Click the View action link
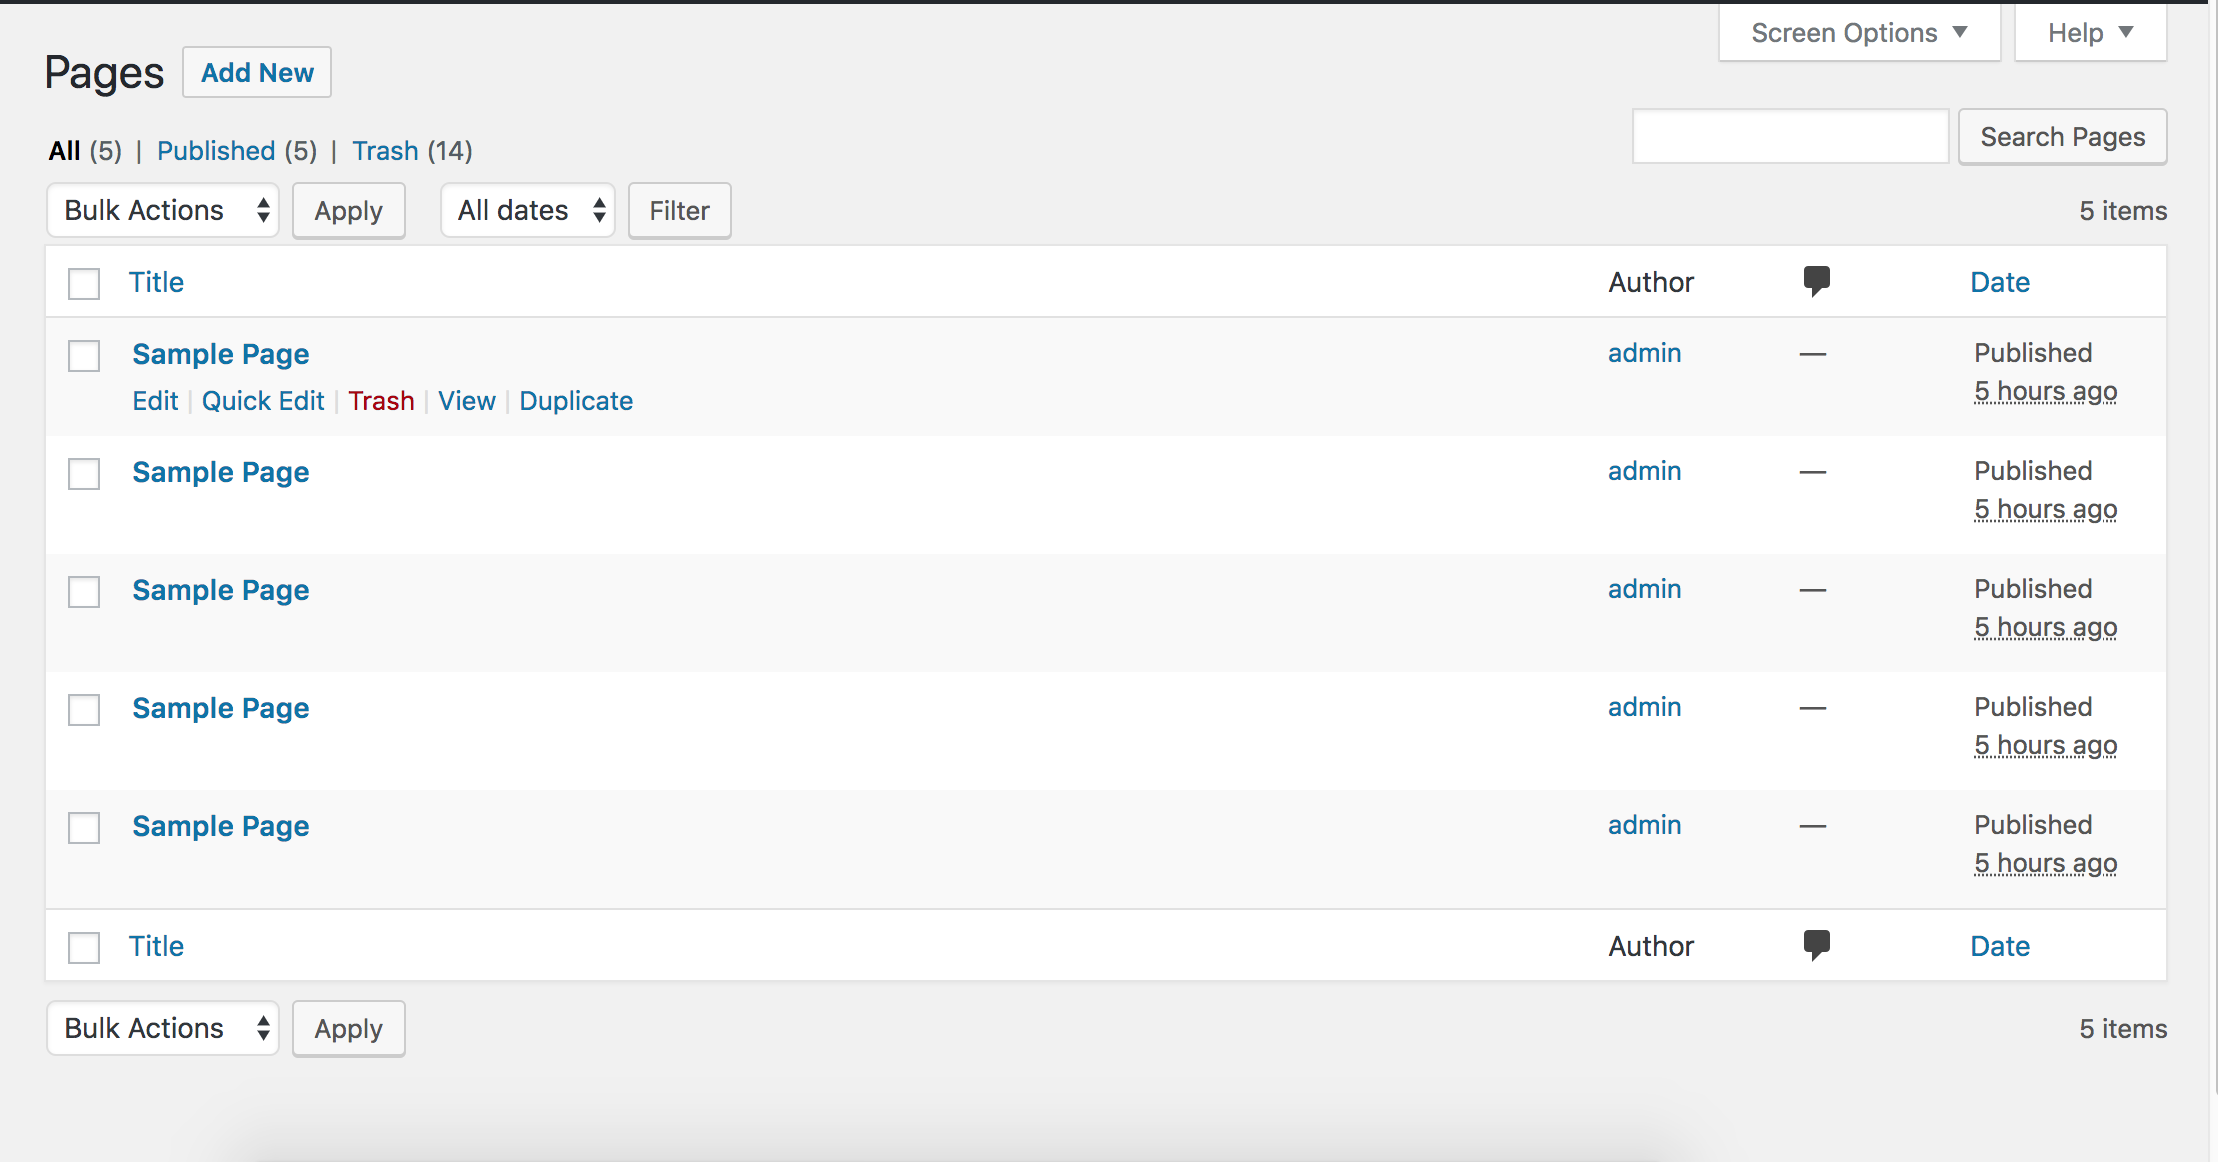 coord(467,401)
